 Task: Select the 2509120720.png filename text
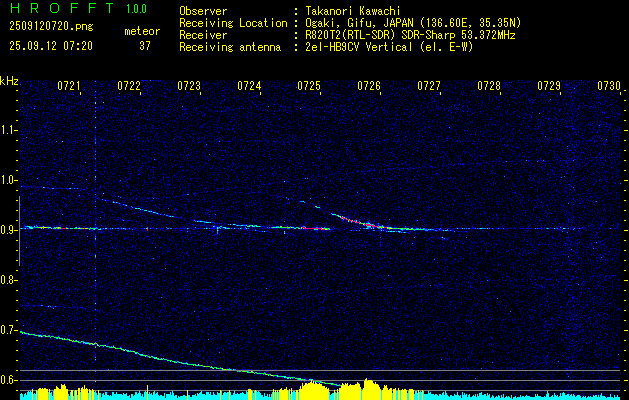click(48, 27)
